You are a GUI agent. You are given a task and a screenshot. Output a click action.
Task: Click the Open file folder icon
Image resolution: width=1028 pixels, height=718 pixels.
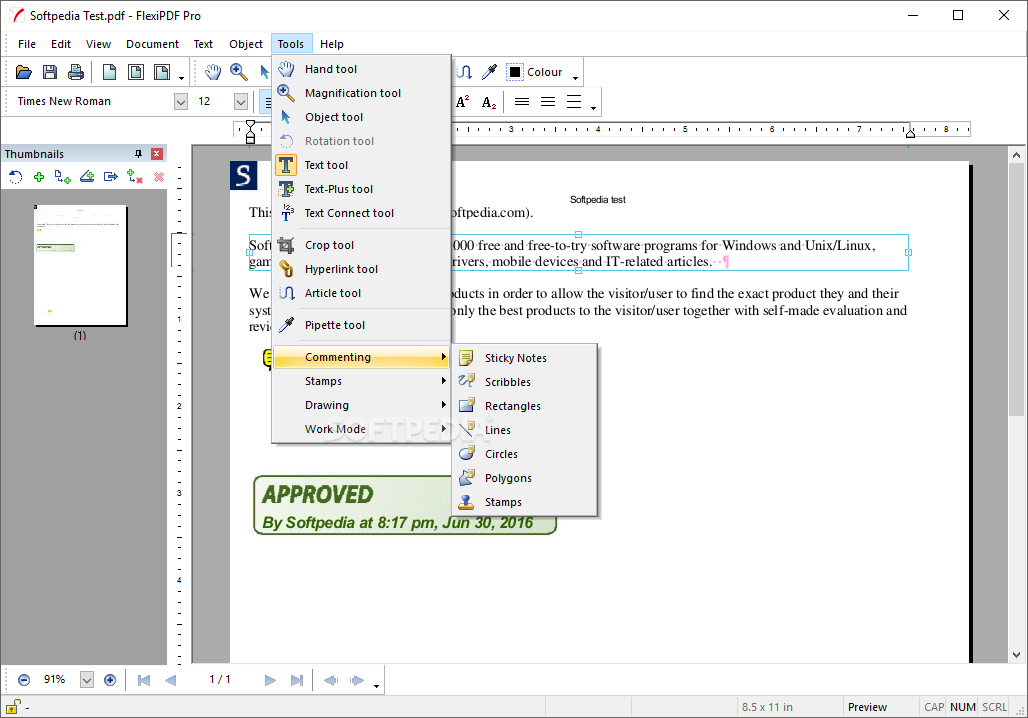tap(24, 72)
